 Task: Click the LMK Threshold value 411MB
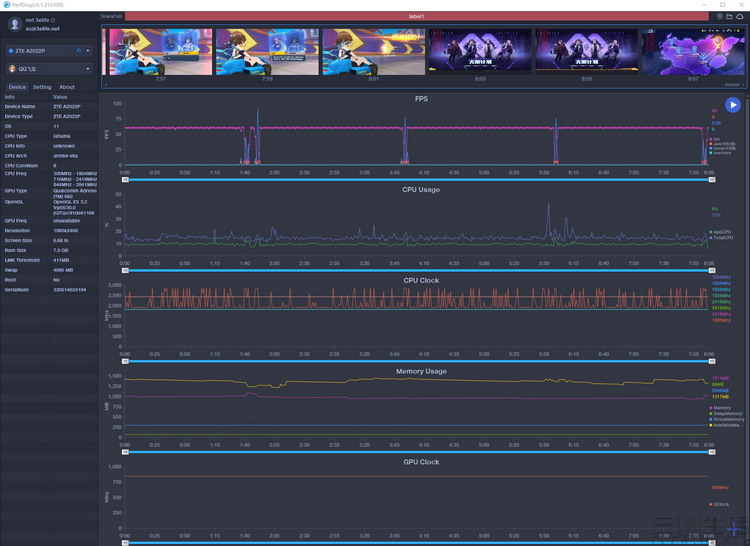point(61,260)
